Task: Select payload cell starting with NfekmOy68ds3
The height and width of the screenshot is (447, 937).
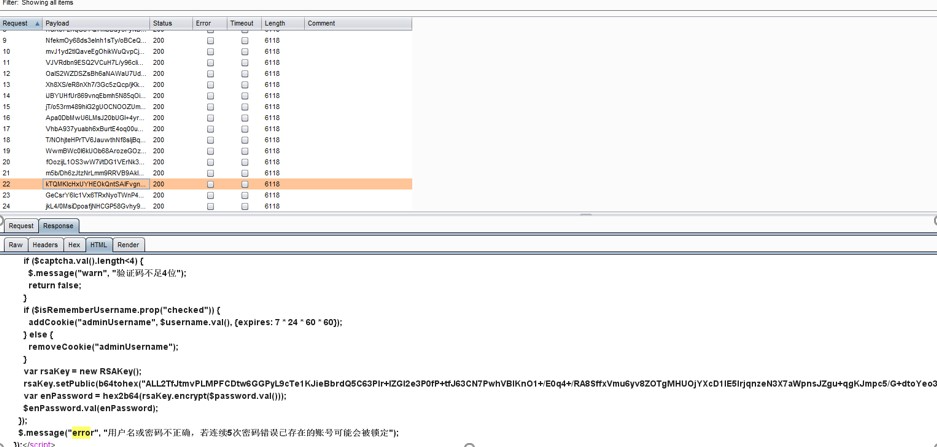Action: [x=96, y=41]
